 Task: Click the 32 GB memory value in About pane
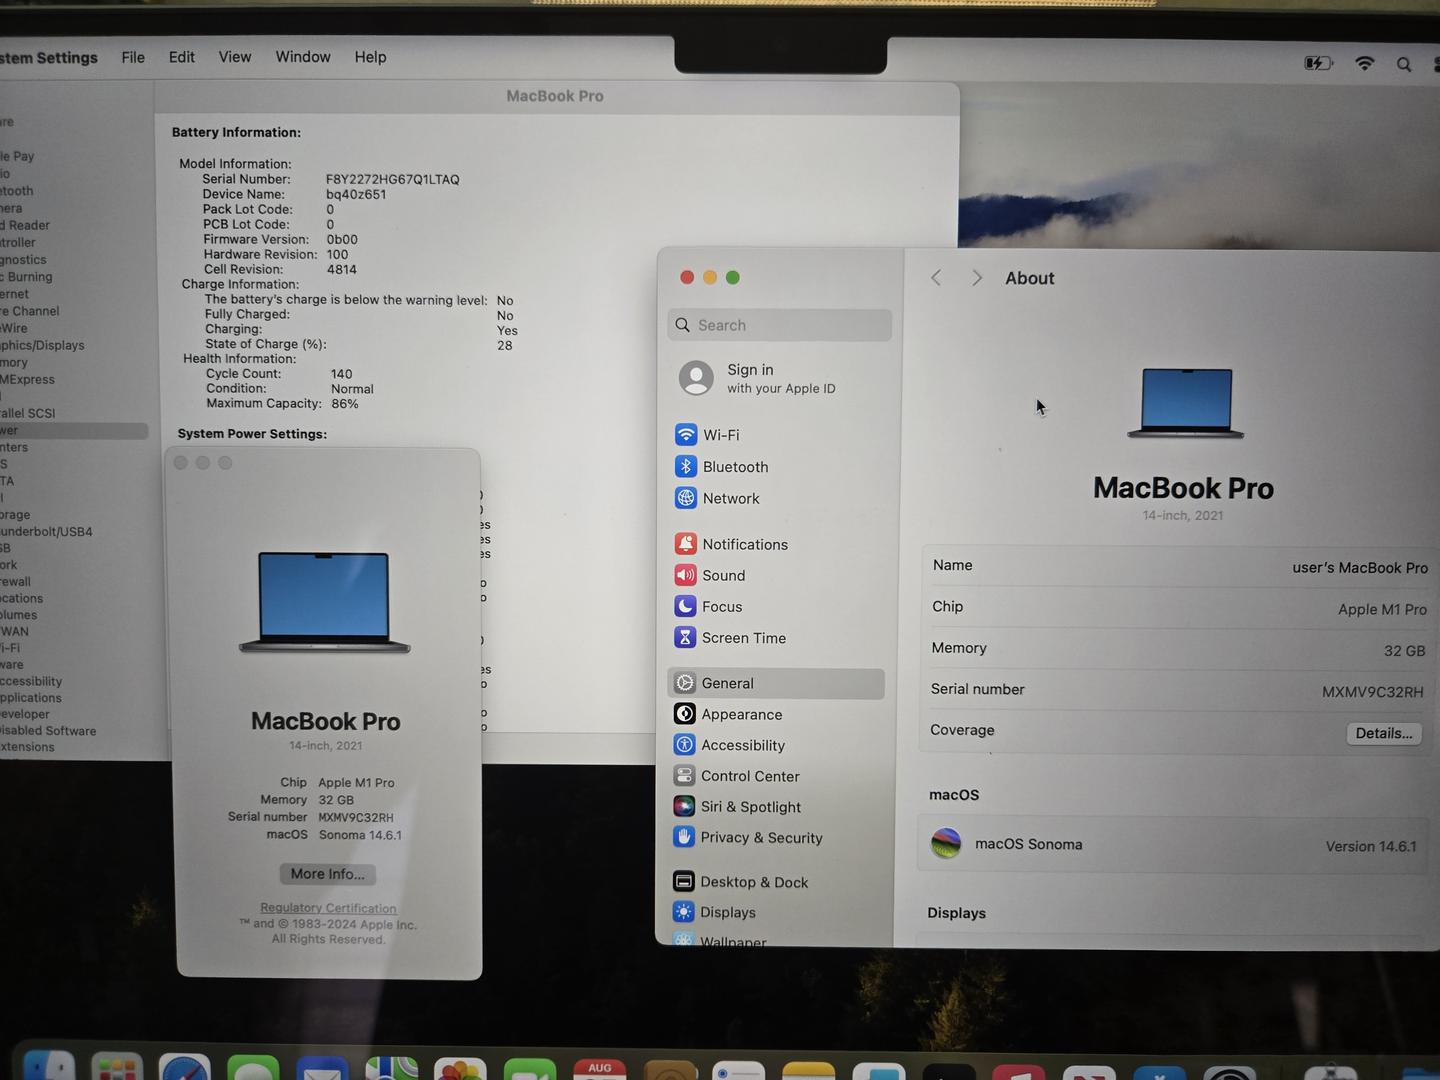[x=1404, y=651]
